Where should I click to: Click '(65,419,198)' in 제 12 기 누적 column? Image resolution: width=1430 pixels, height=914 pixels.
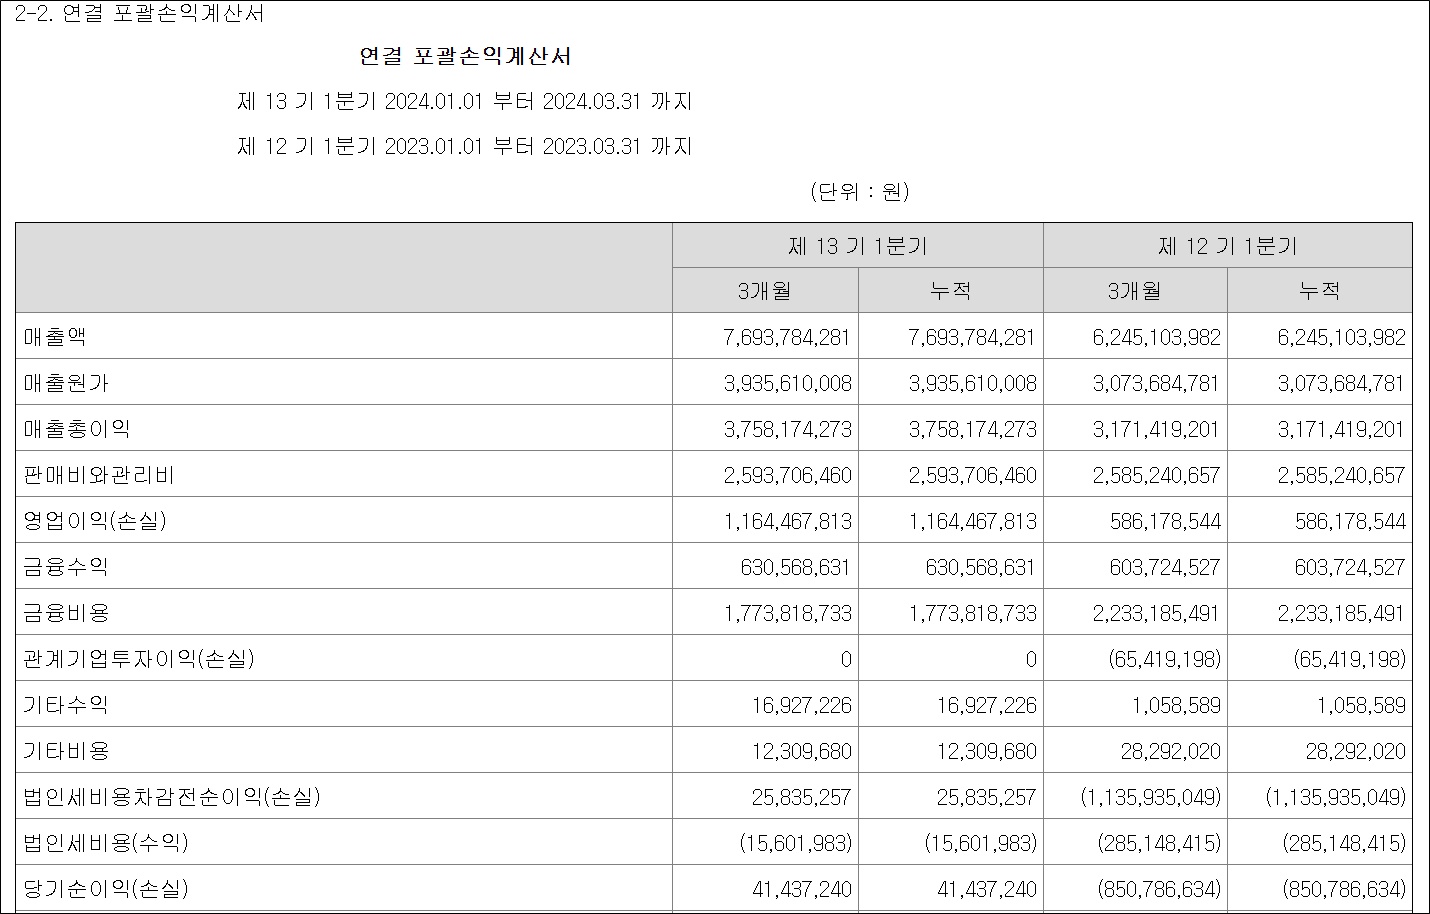1349,660
